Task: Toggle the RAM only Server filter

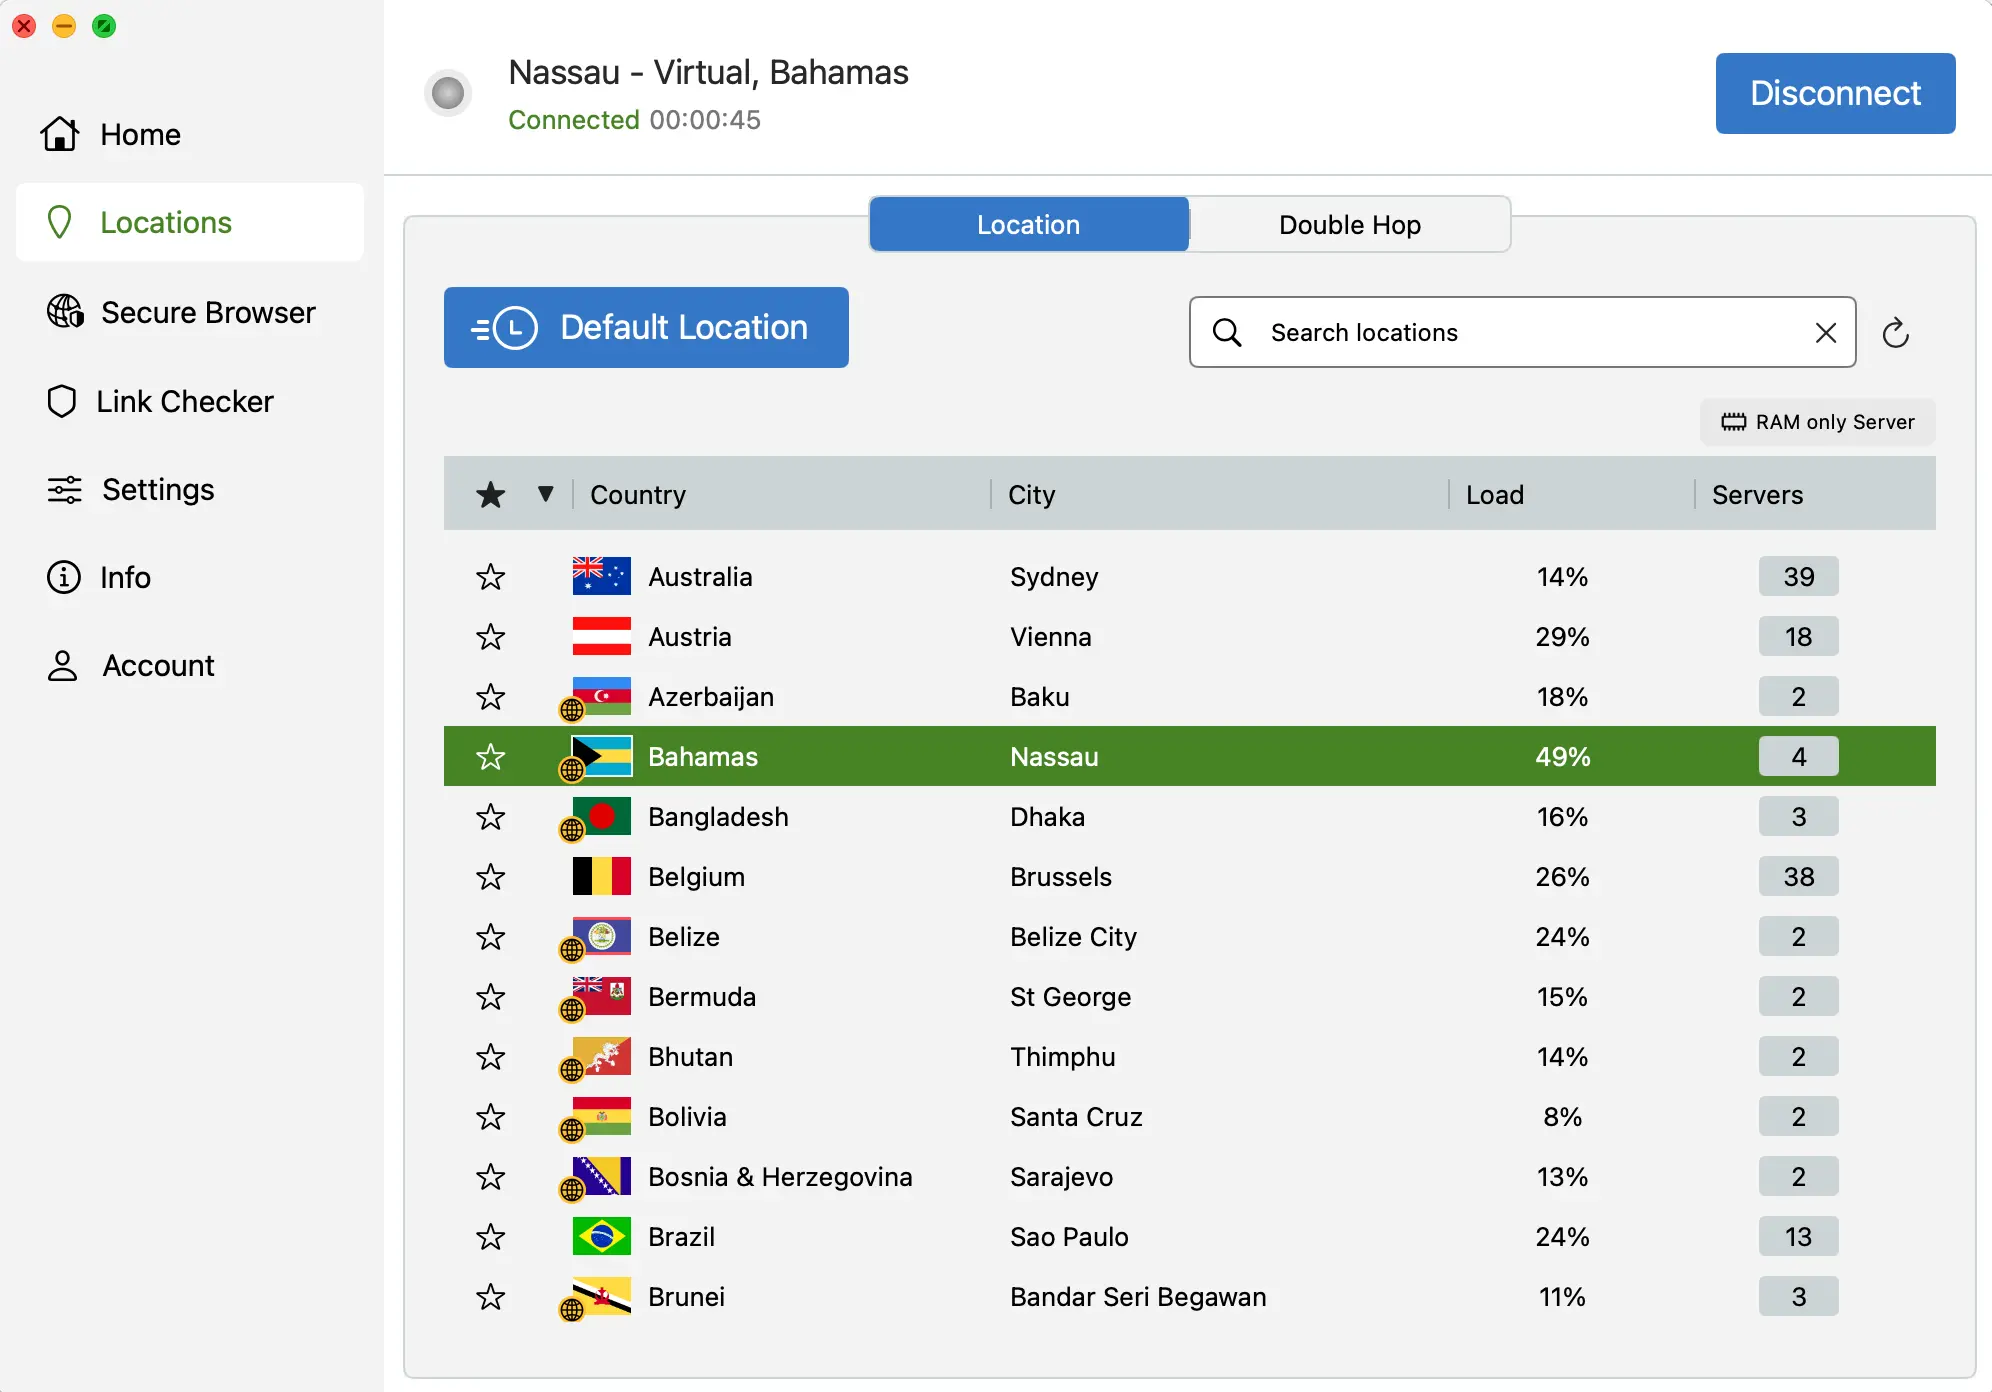Action: tap(1816, 421)
